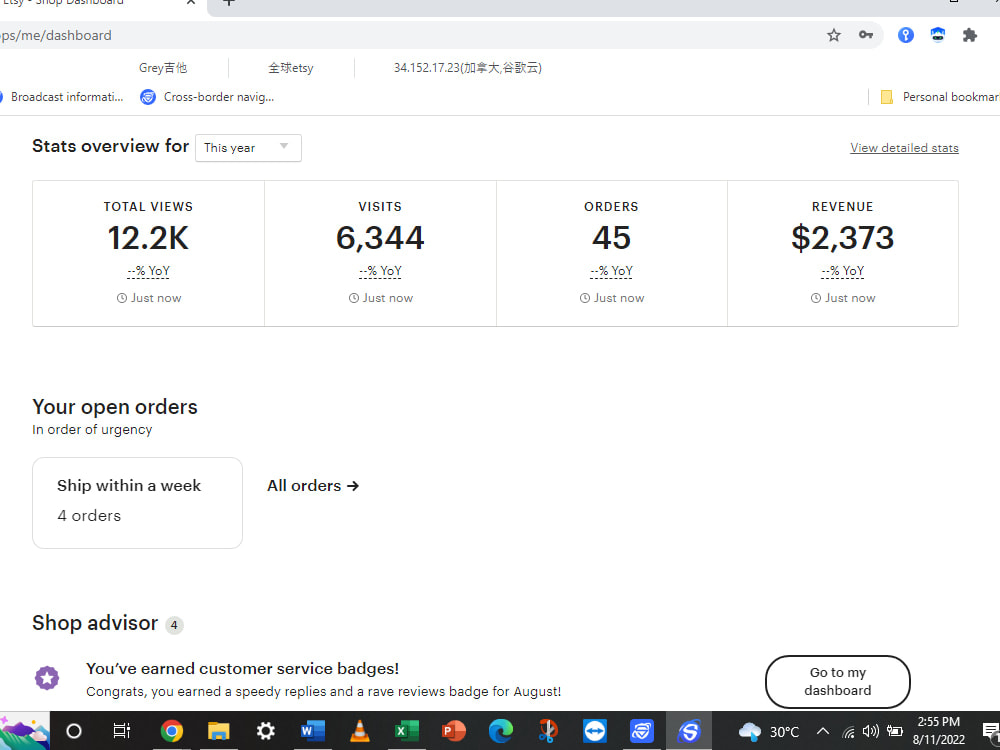This screenshot has width=1000, height=750.
Task: Open the 30°C weather tray widget
Action: click(x=768, y=732)
